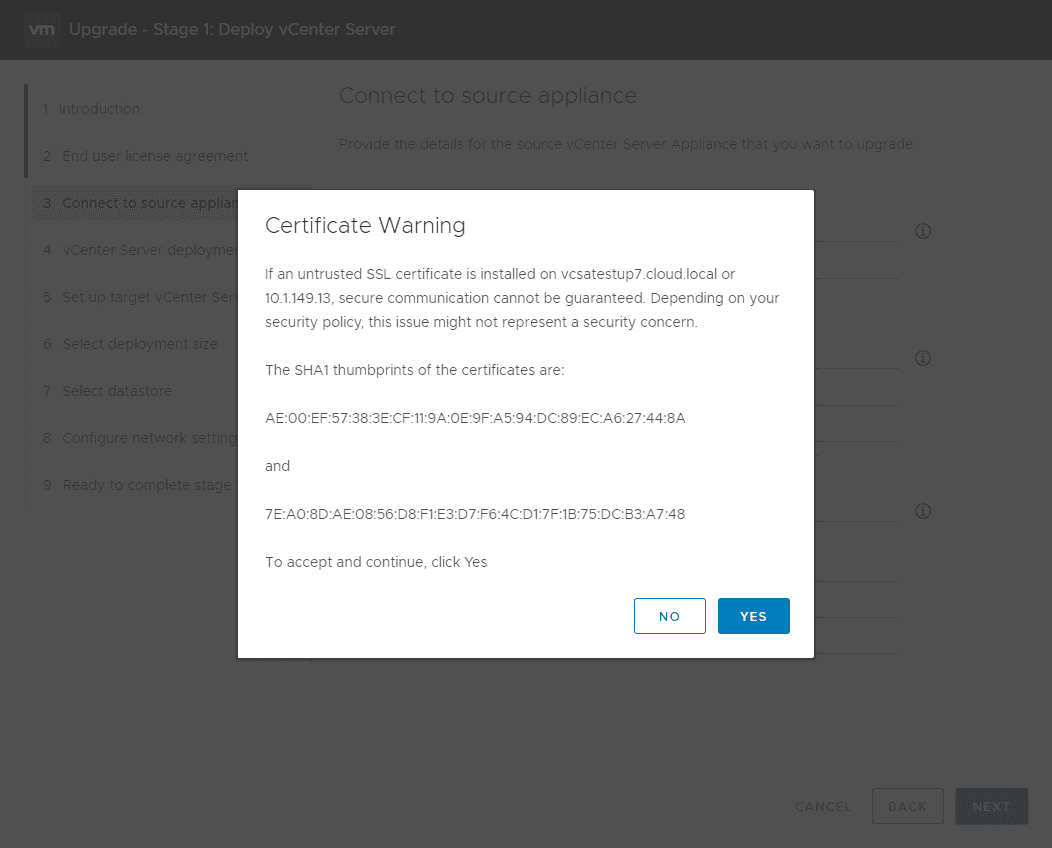Viewport: 1052px width, 848px height.
Task: Select the End user license agreement step
Action: [x=154, y=156]
